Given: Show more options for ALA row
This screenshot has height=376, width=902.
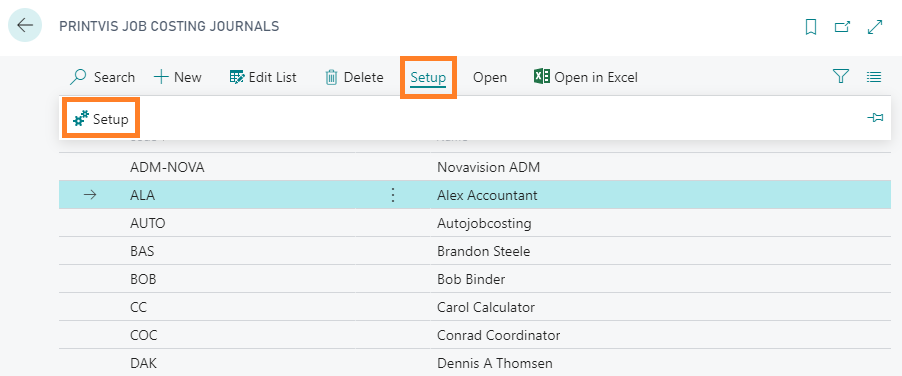Looking at the screenshot, I should [393, 195].
